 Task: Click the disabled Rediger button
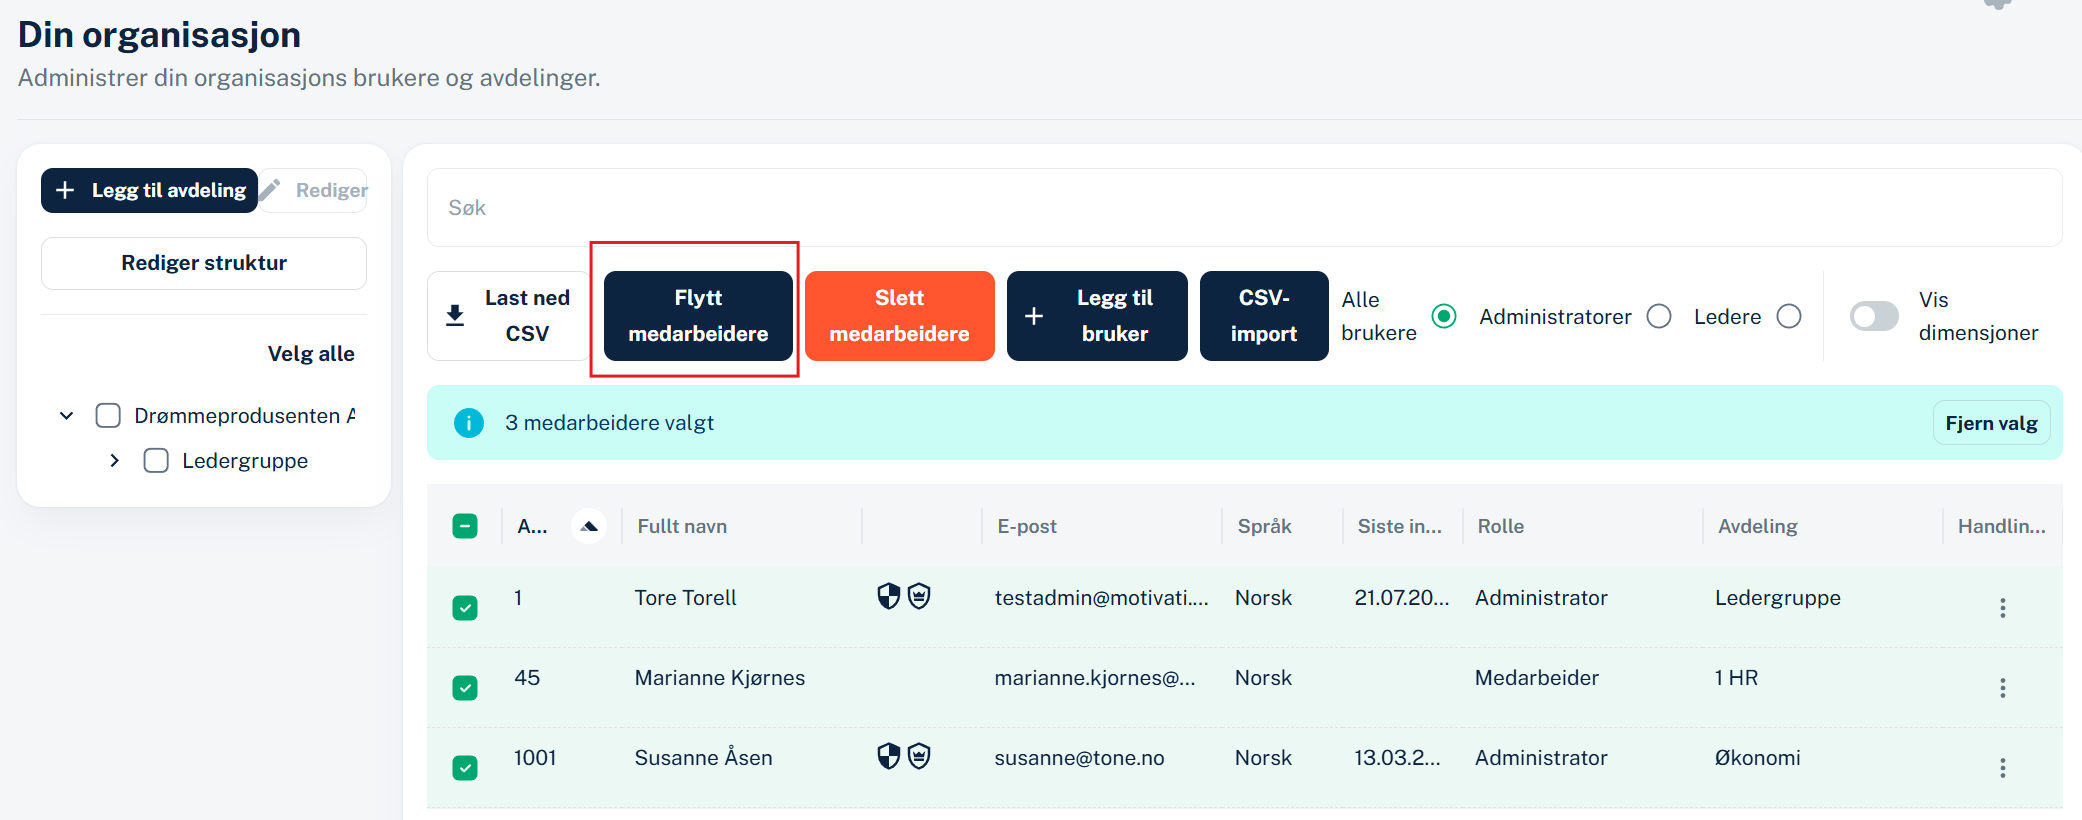[314, 190]
